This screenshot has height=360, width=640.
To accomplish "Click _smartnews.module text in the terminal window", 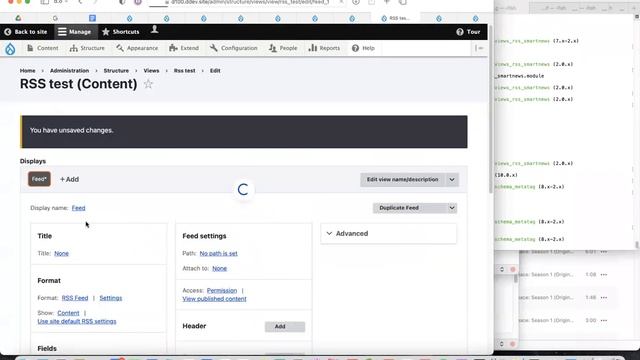I will pyautogui.click(x=519, y=76).
